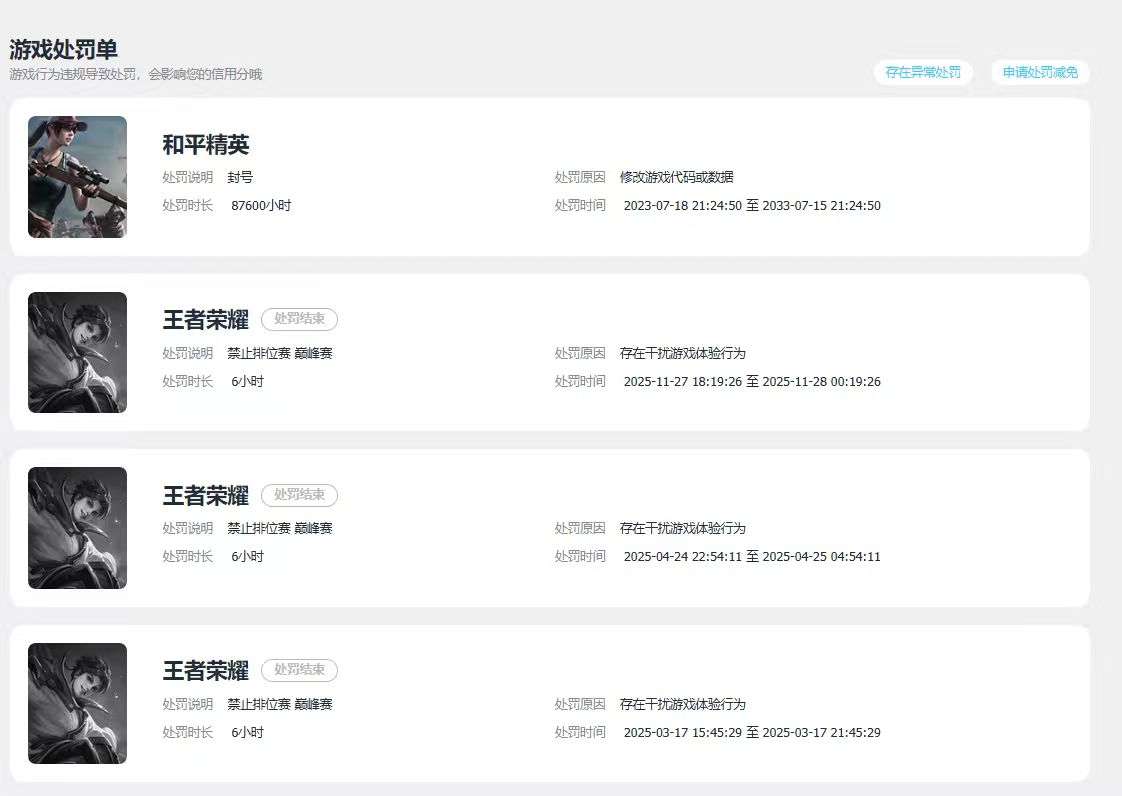Click 处罚时长 label in the 和平精英 card

(187, 205)
